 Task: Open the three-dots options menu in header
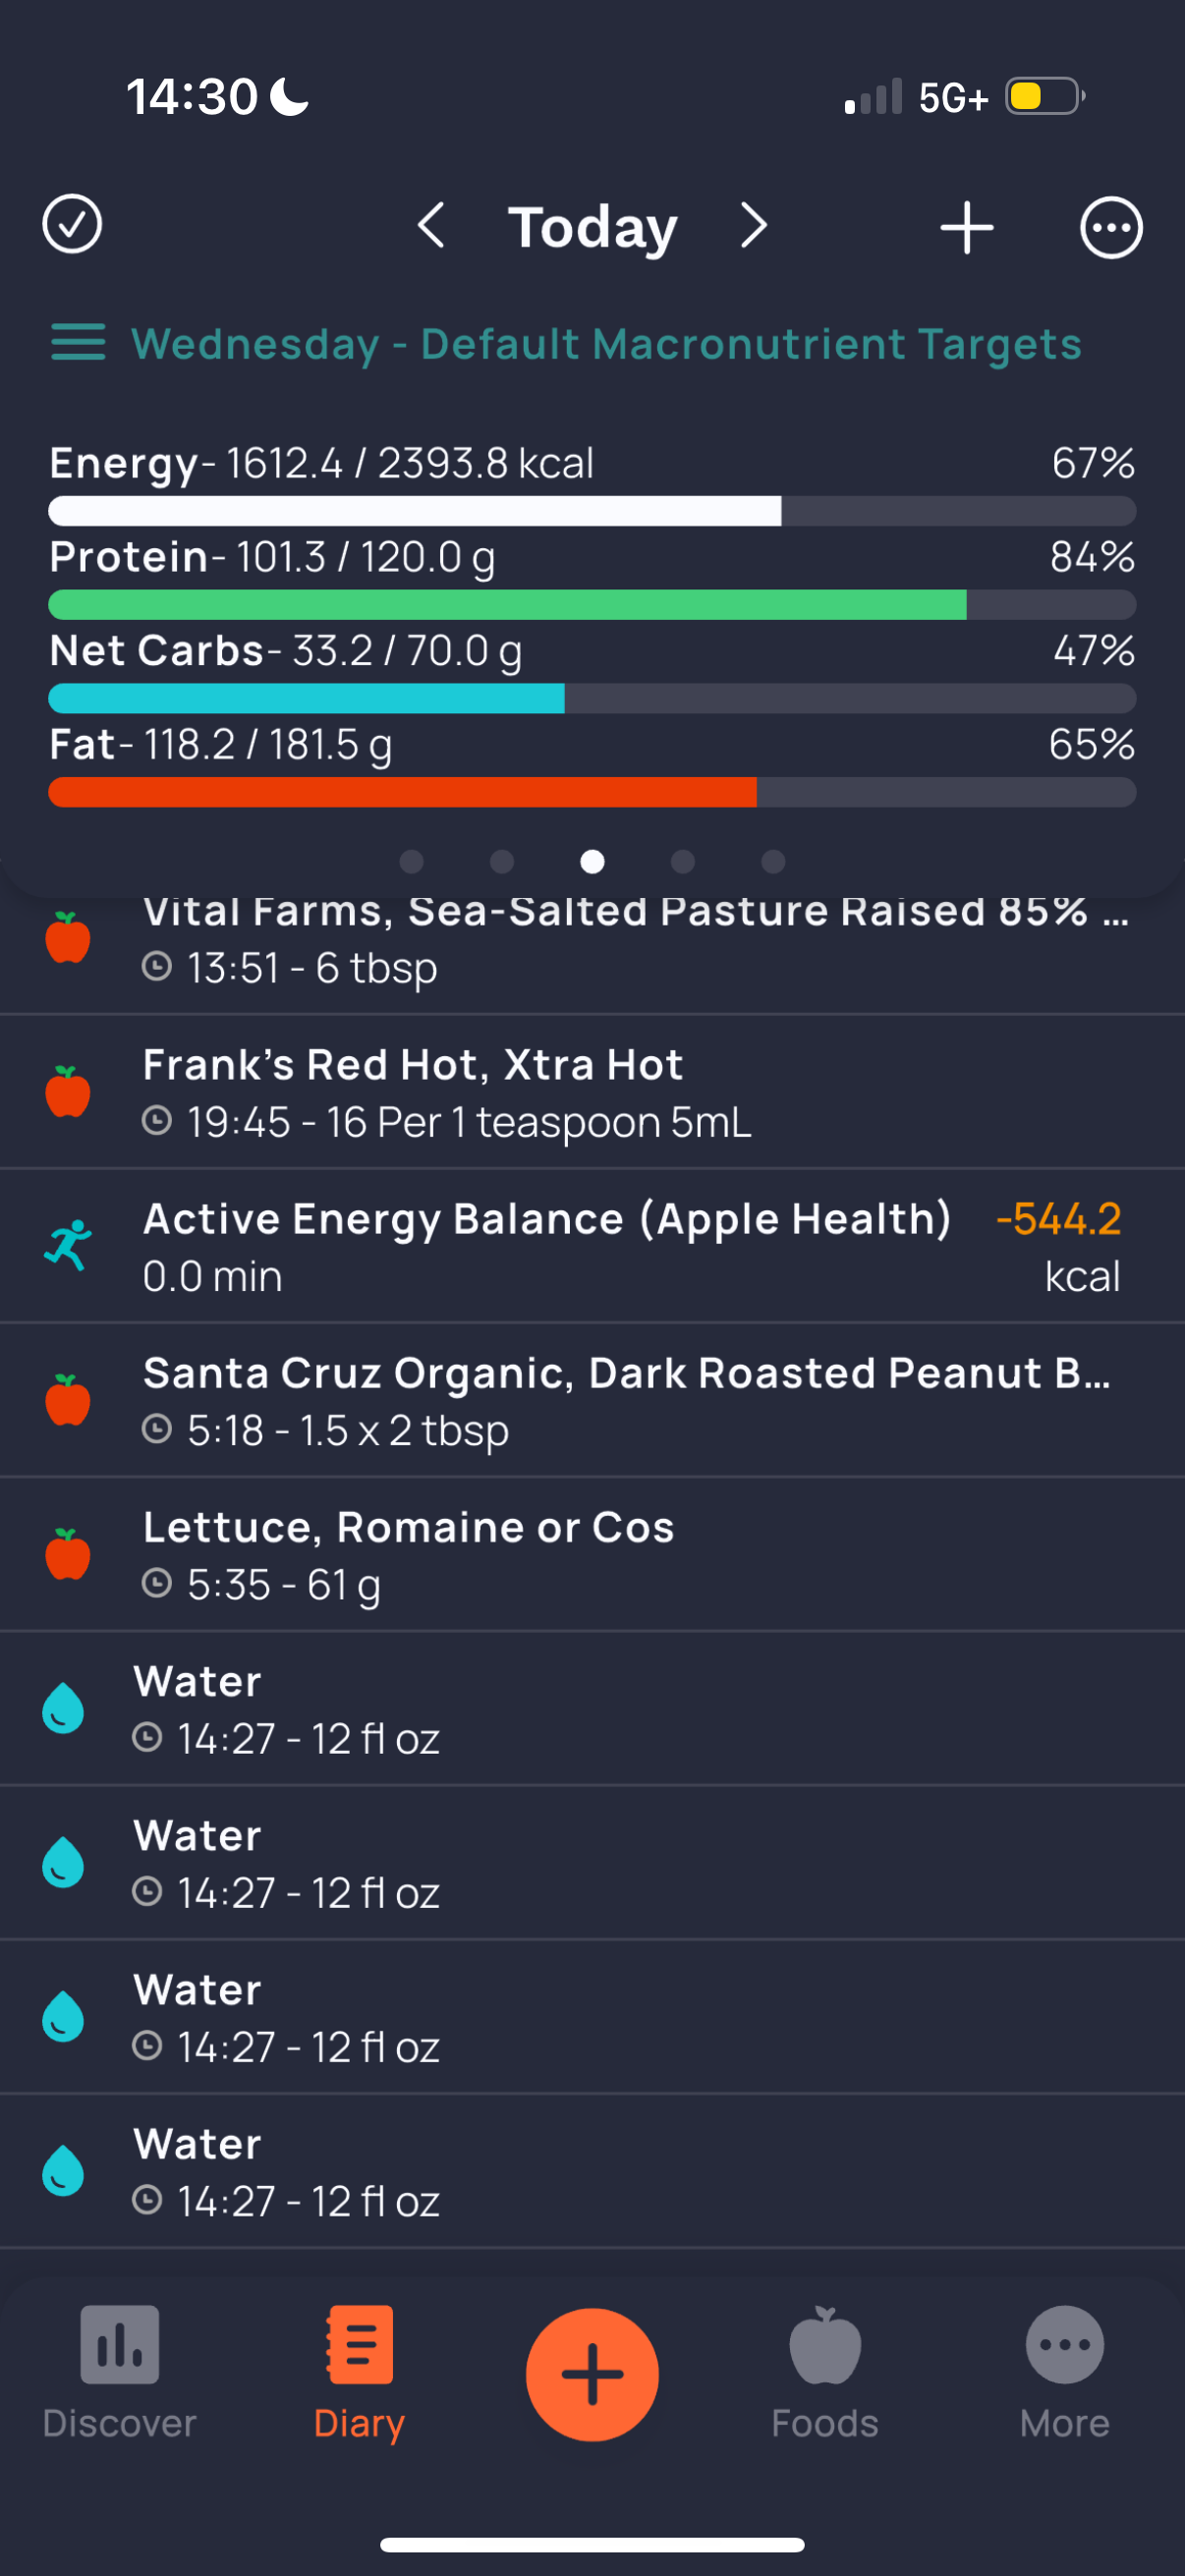point(1111,227)
